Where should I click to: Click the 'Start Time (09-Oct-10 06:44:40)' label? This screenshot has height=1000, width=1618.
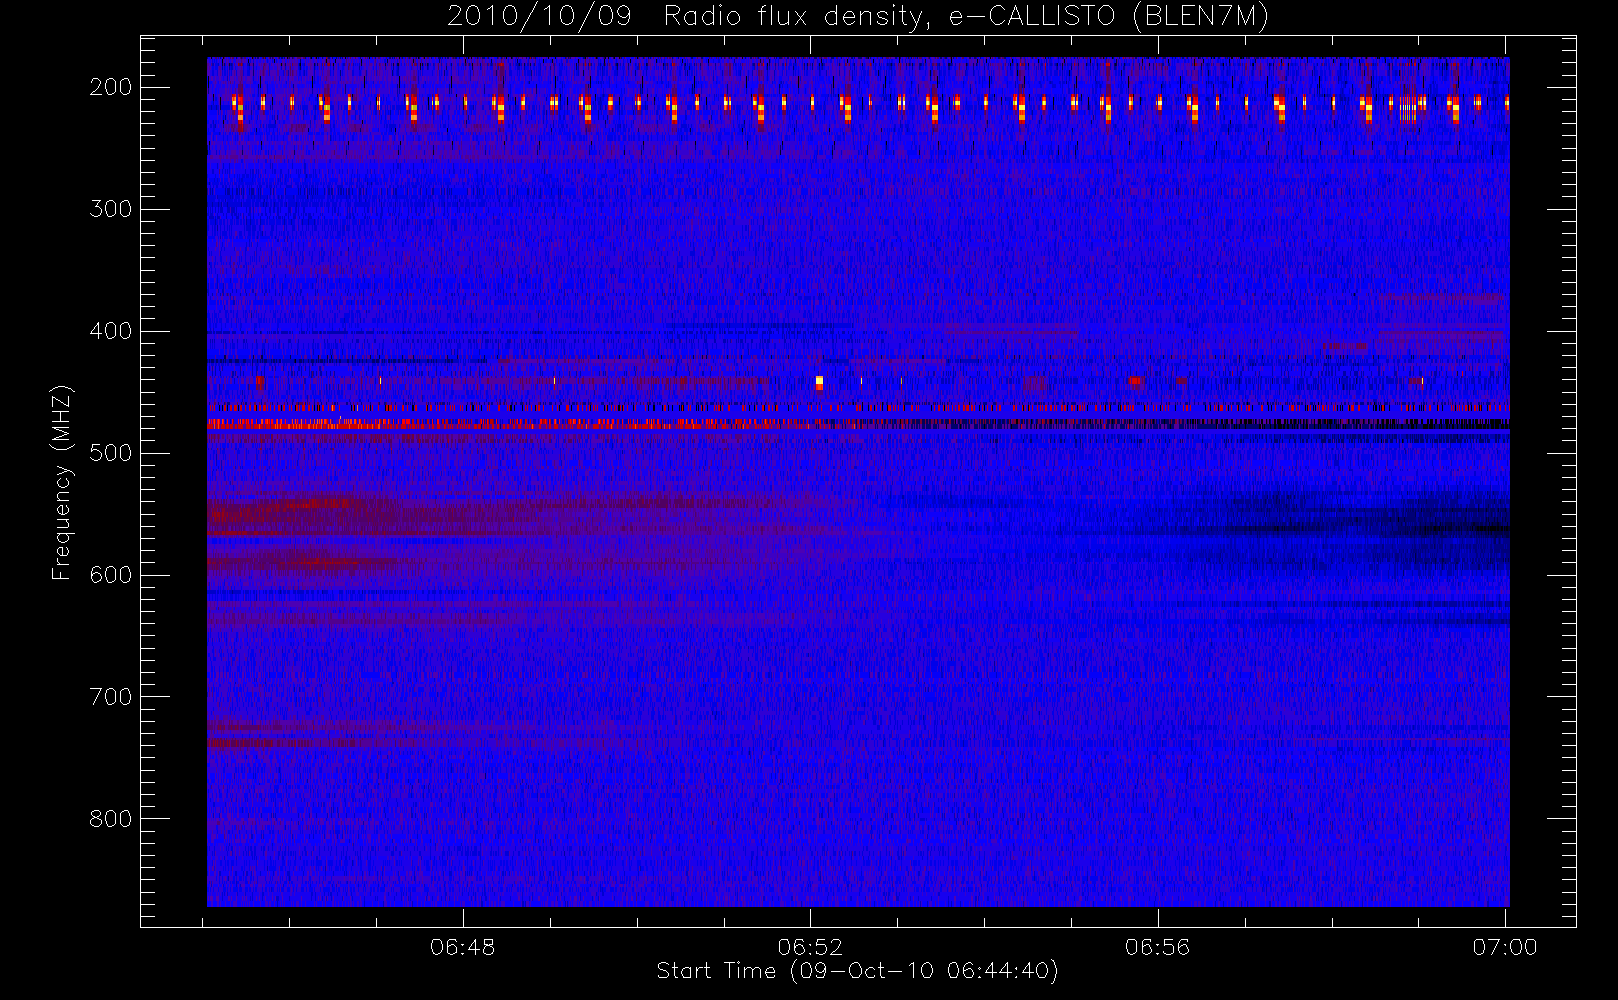pyautogui.click(x=857, y=971)
